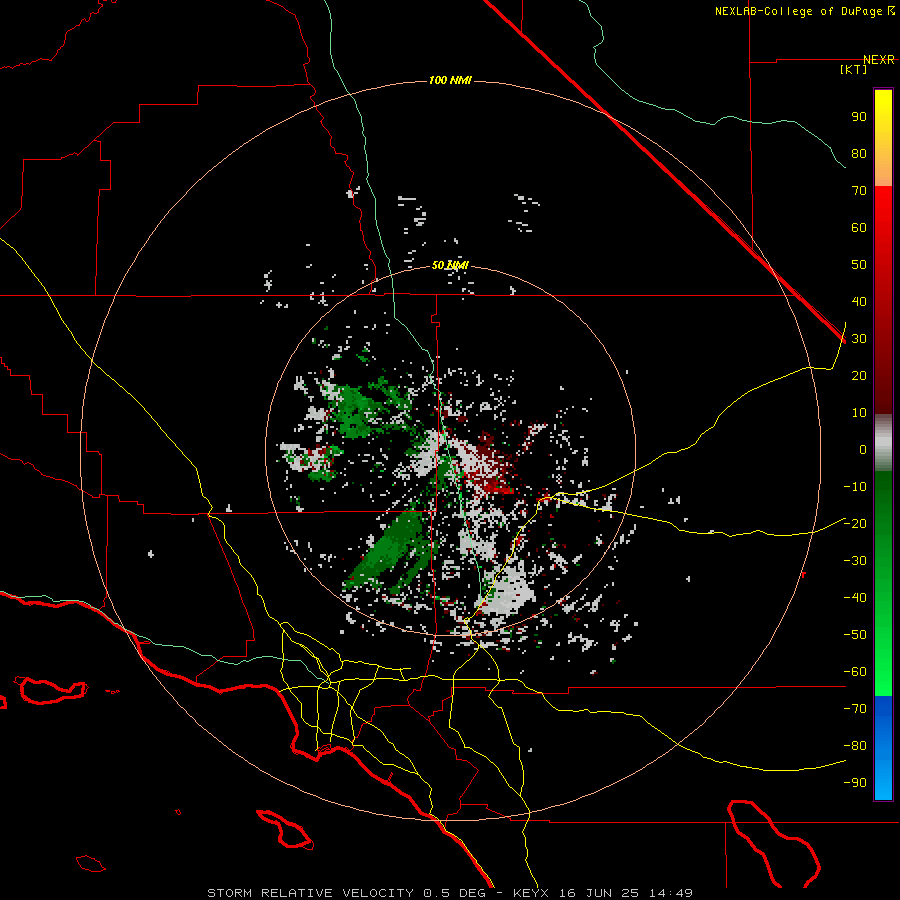
Task: Click the NEXLAB-College of DuPage credit text
Action: pos(805,11)
